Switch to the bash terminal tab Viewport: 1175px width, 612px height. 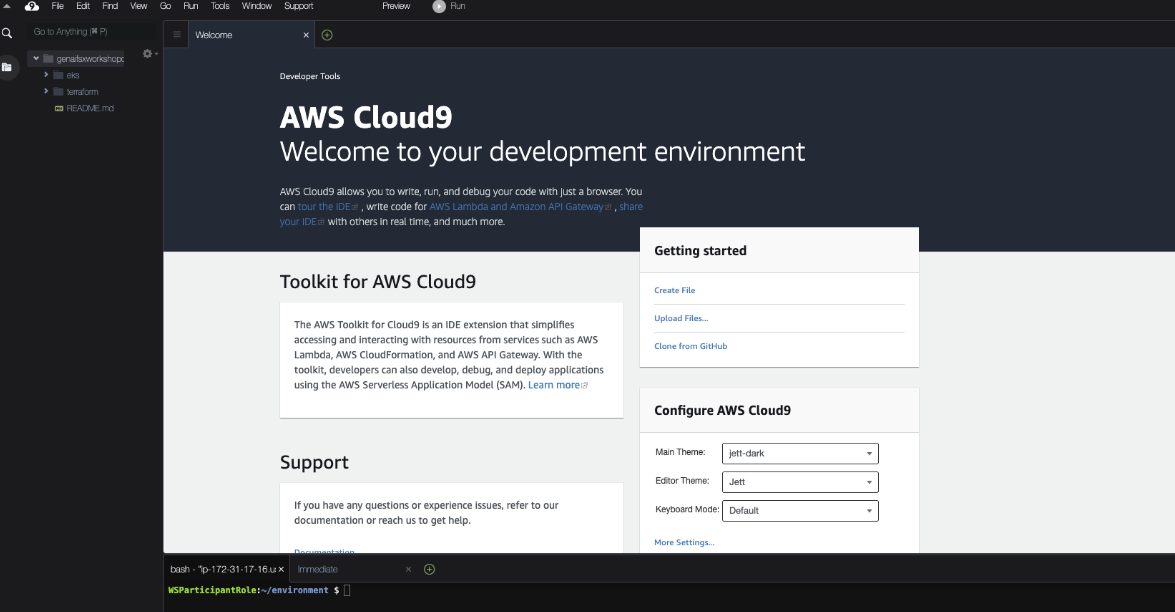(223, 569)
